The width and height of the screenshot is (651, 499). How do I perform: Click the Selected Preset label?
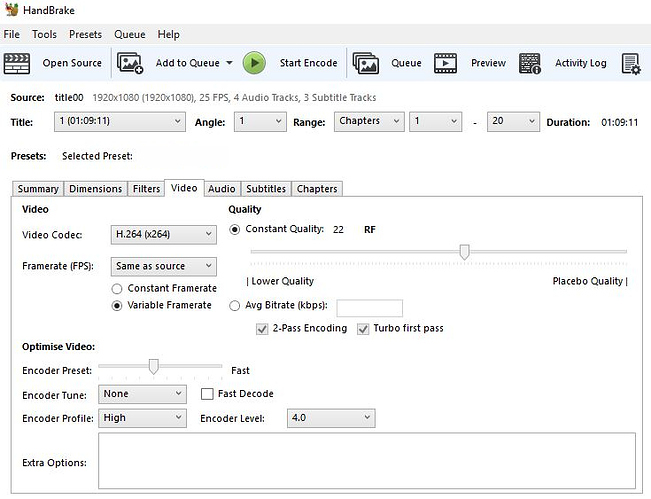[x=97, y=156]
